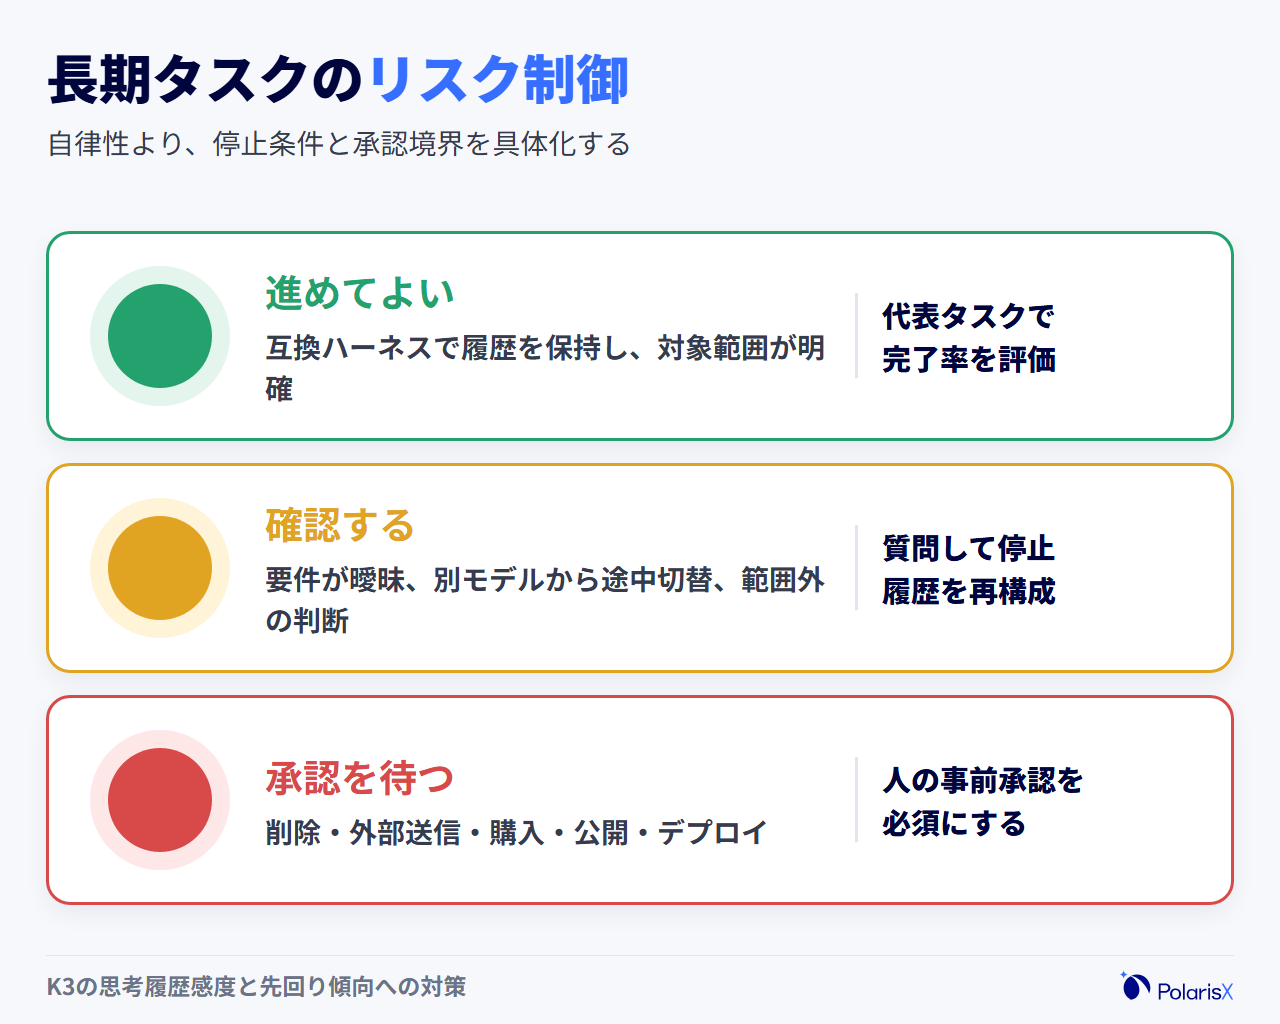Select the 確認する heading
The image size is (1280, 1024).
340,525
